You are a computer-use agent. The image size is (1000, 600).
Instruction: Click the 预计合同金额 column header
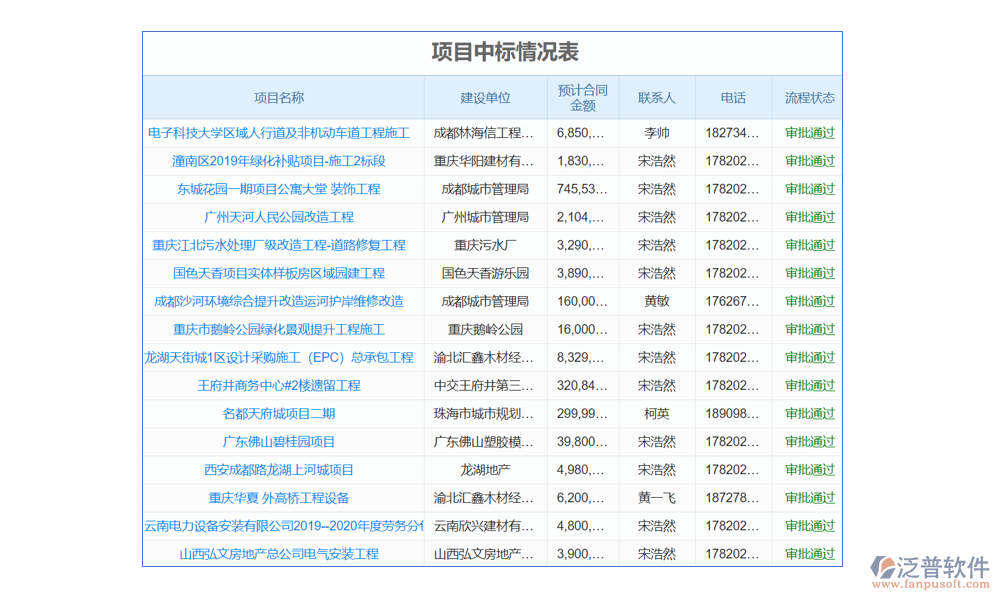[583, 98]
